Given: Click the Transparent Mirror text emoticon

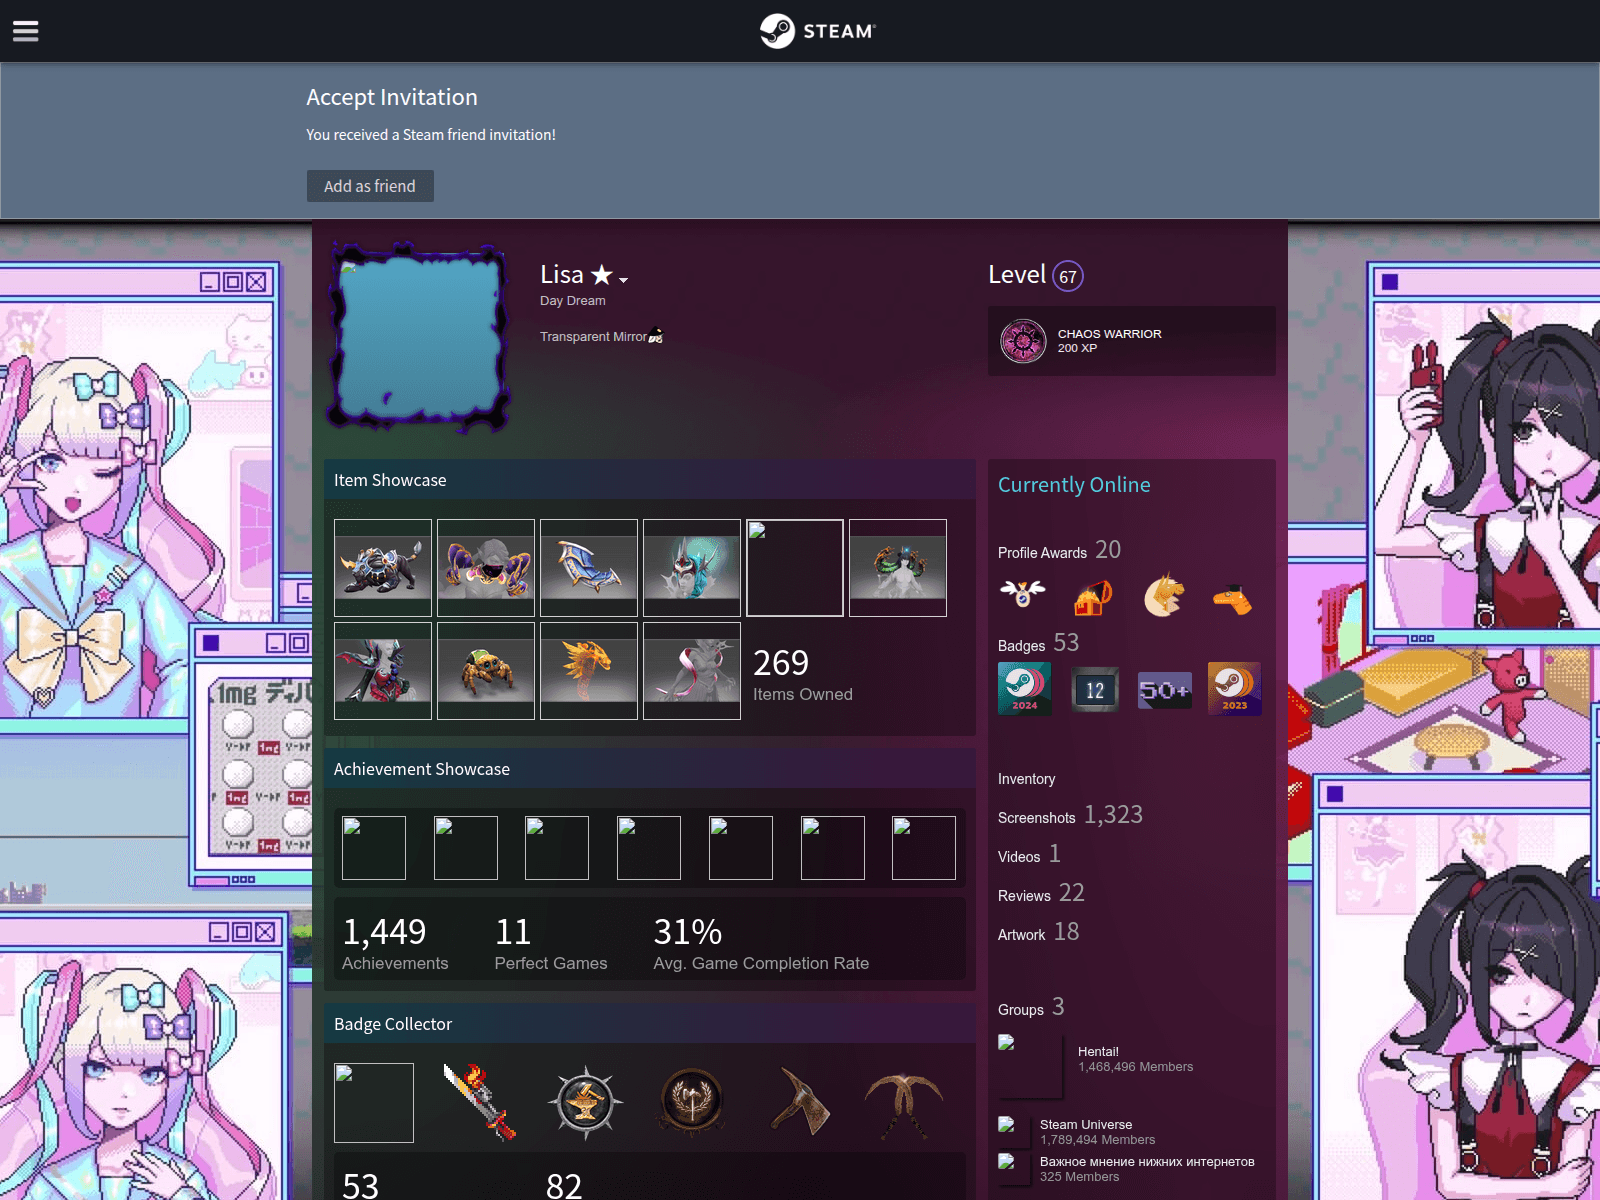Looking at the screenshot, I should (x=656, y=336).
